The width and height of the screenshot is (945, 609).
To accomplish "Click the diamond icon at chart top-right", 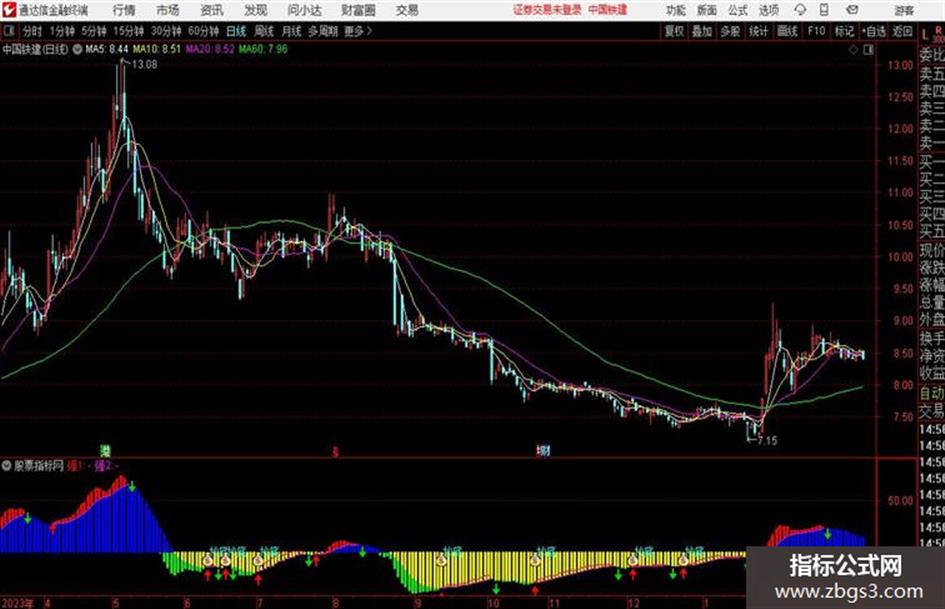I will (853, 50).
